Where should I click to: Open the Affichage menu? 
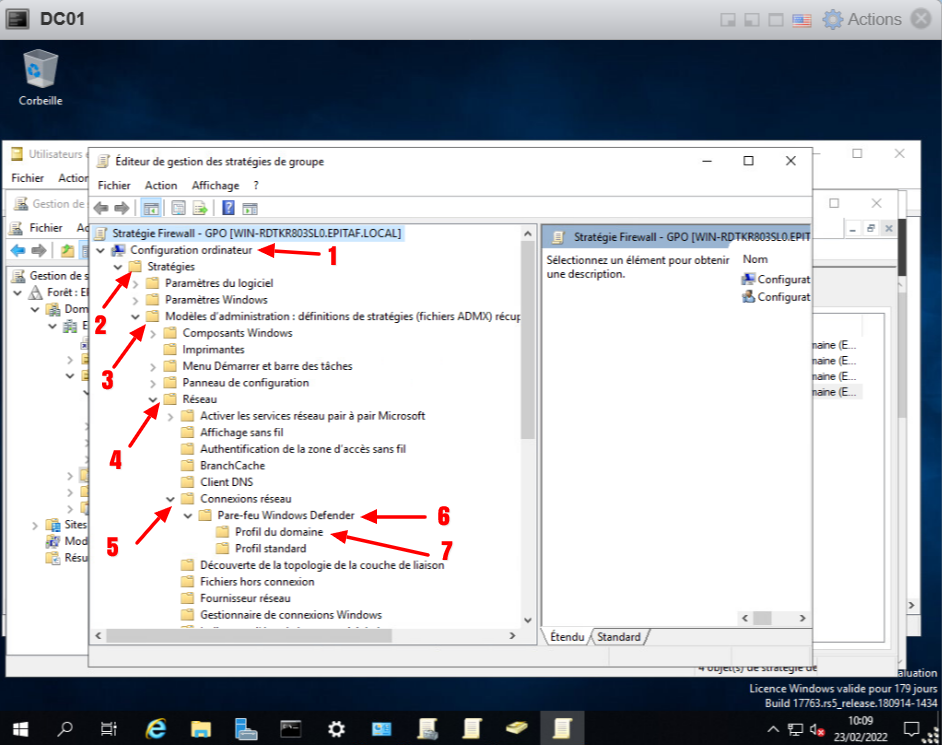point(215,185)
